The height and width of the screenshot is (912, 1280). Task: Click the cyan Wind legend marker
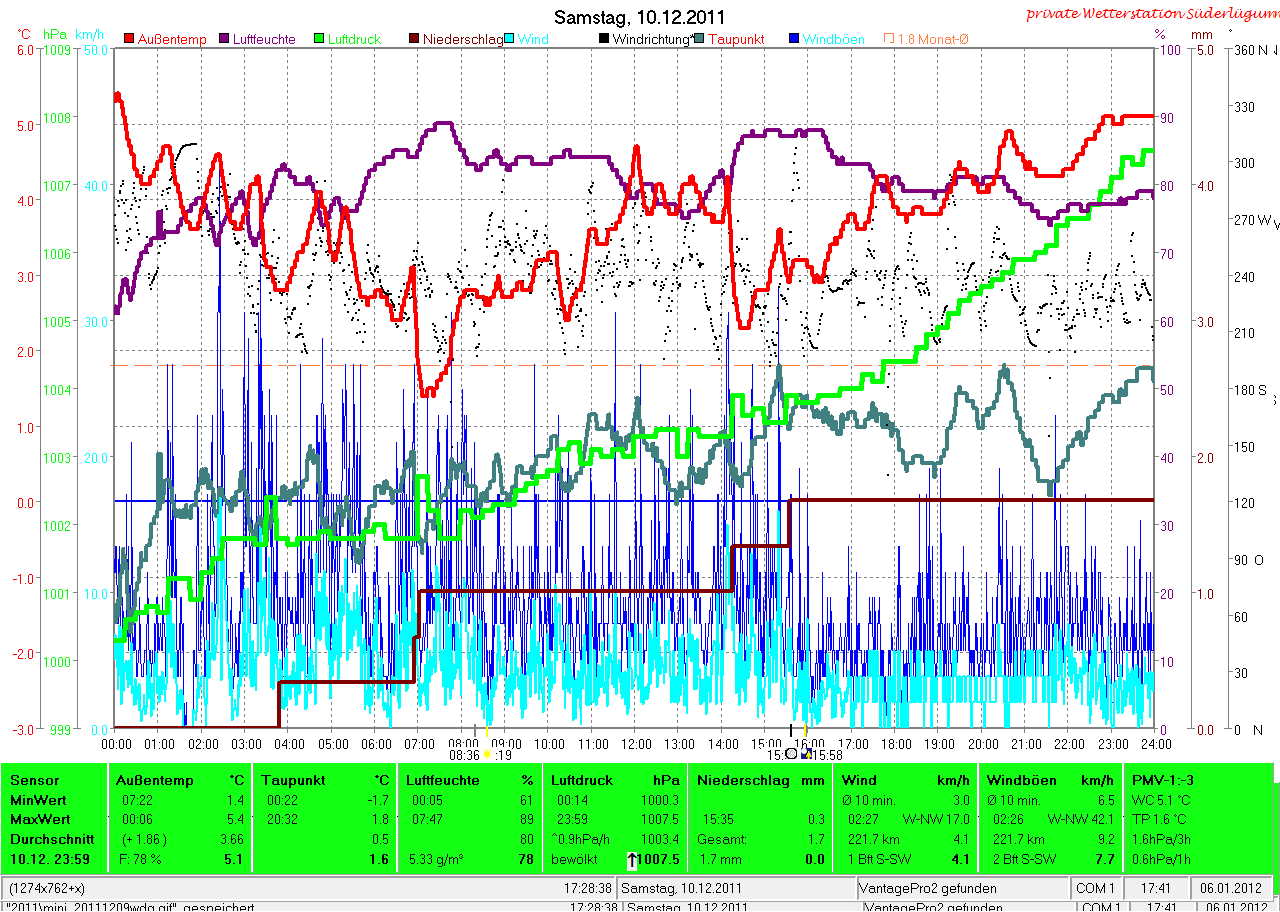(x=508, y=39)
